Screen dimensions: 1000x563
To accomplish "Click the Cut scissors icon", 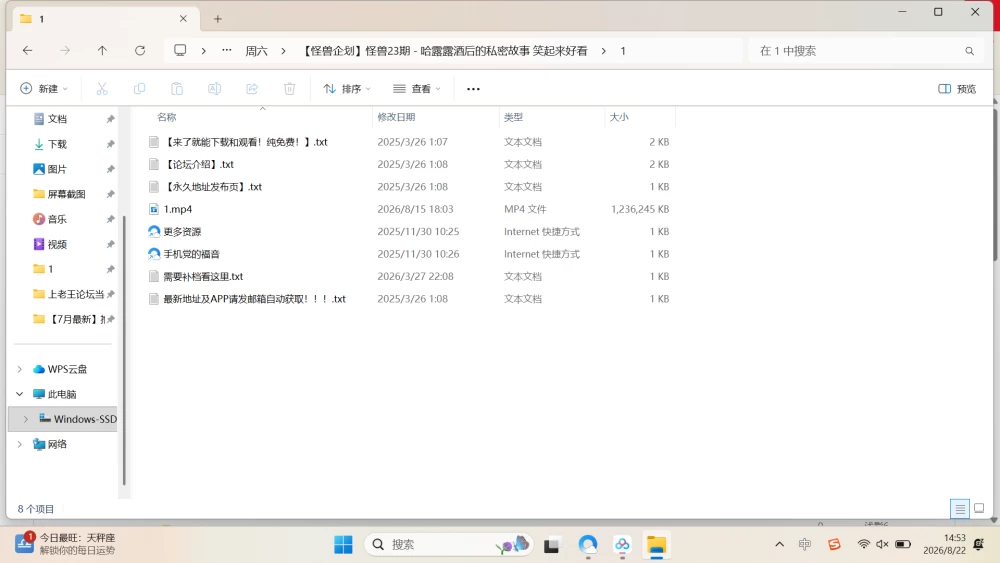I will tap(102, 89).
